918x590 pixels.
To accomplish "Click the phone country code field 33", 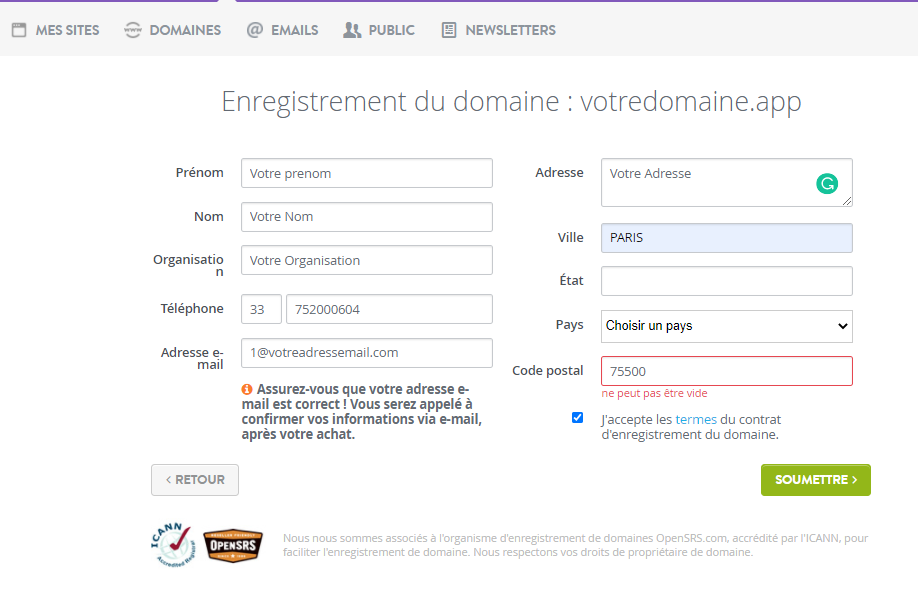I will tap(261, 309).
